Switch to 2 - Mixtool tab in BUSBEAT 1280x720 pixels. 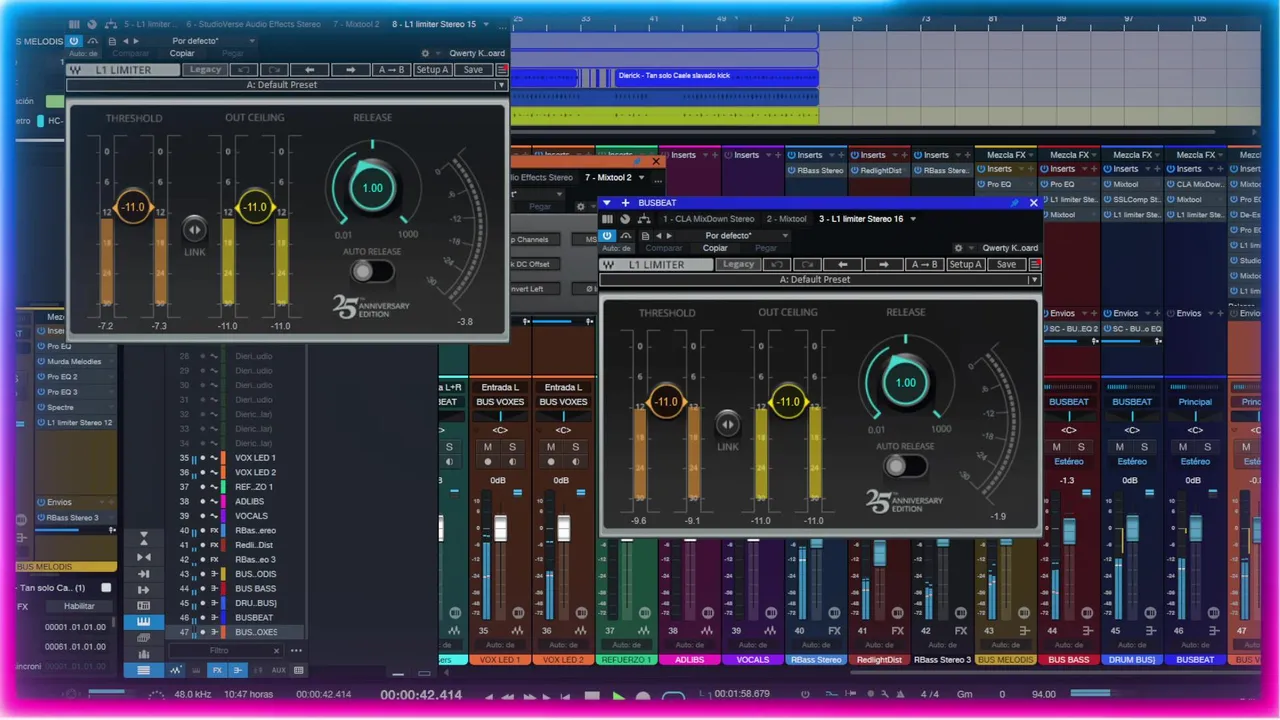point(786,219)
